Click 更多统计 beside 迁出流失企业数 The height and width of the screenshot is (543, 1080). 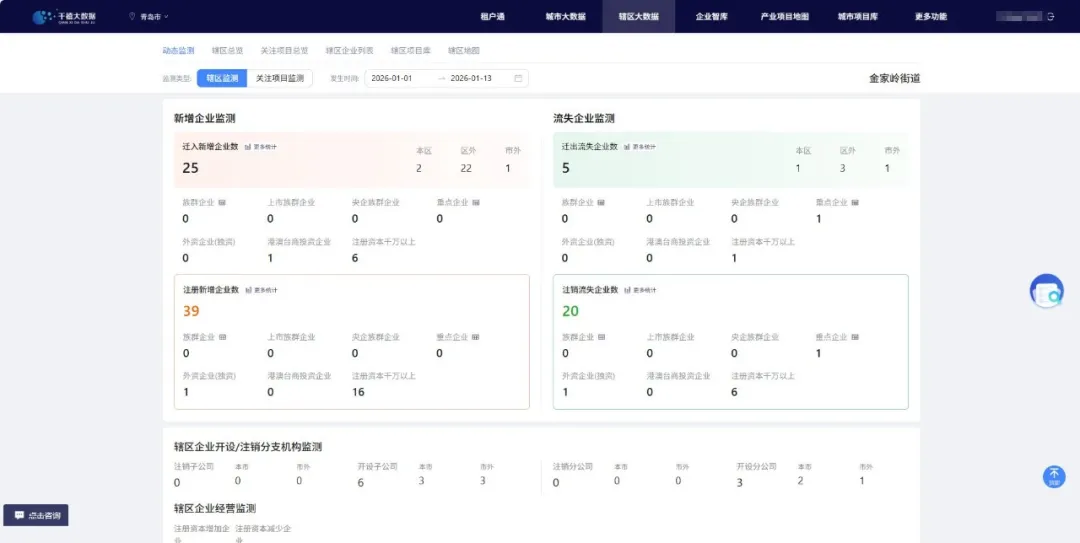pyautogui.click(x=640, y=147)
